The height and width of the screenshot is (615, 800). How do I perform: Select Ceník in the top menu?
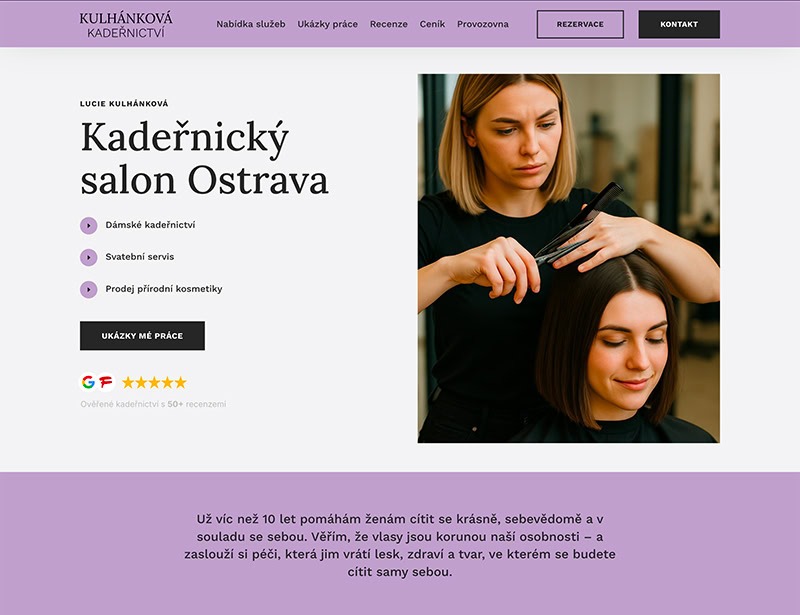click(432, 24)
